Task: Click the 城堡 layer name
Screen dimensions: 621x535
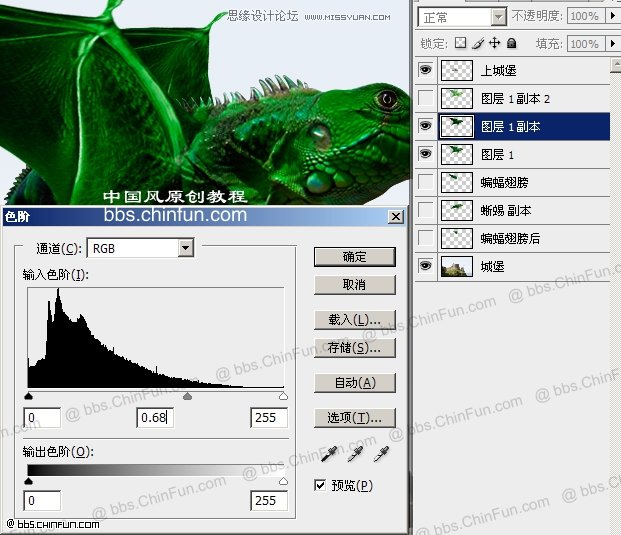Action: point(492,266)
